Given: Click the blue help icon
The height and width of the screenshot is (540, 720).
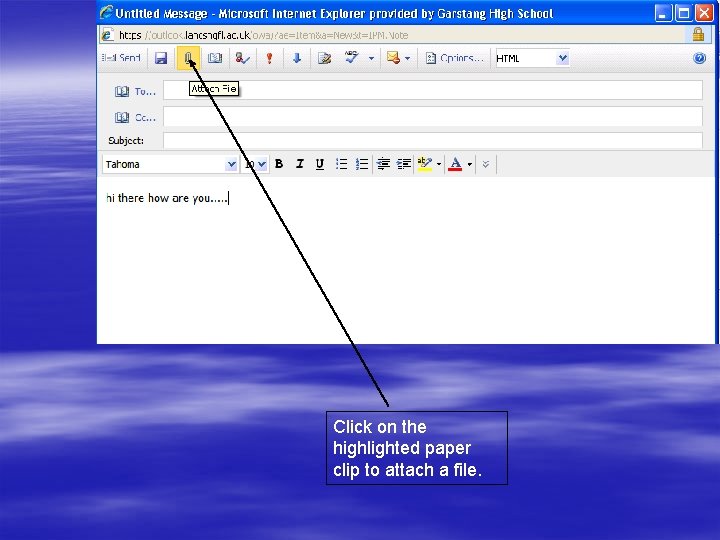Looking at the screenshot, I should [x=699, y=58].
